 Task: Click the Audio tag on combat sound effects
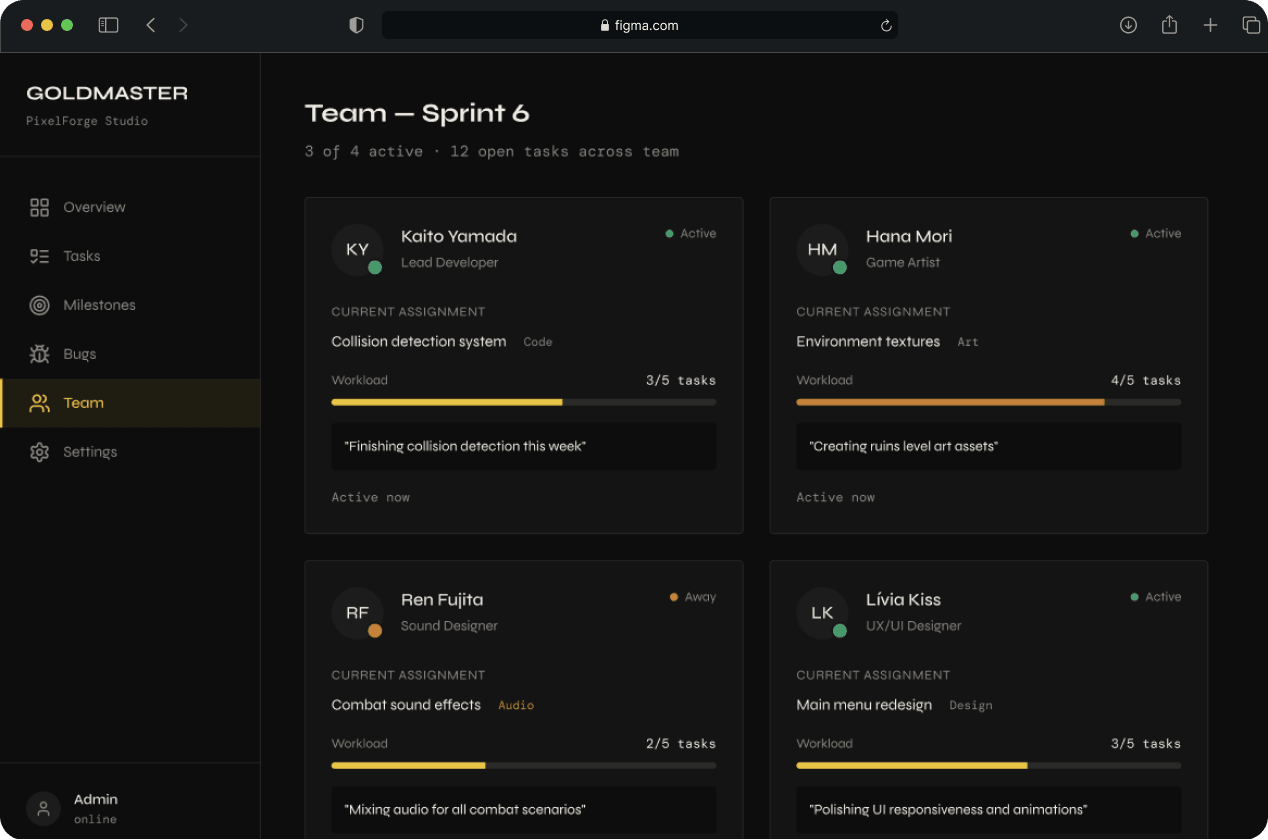pyautogui.click(x=516, y=704)
